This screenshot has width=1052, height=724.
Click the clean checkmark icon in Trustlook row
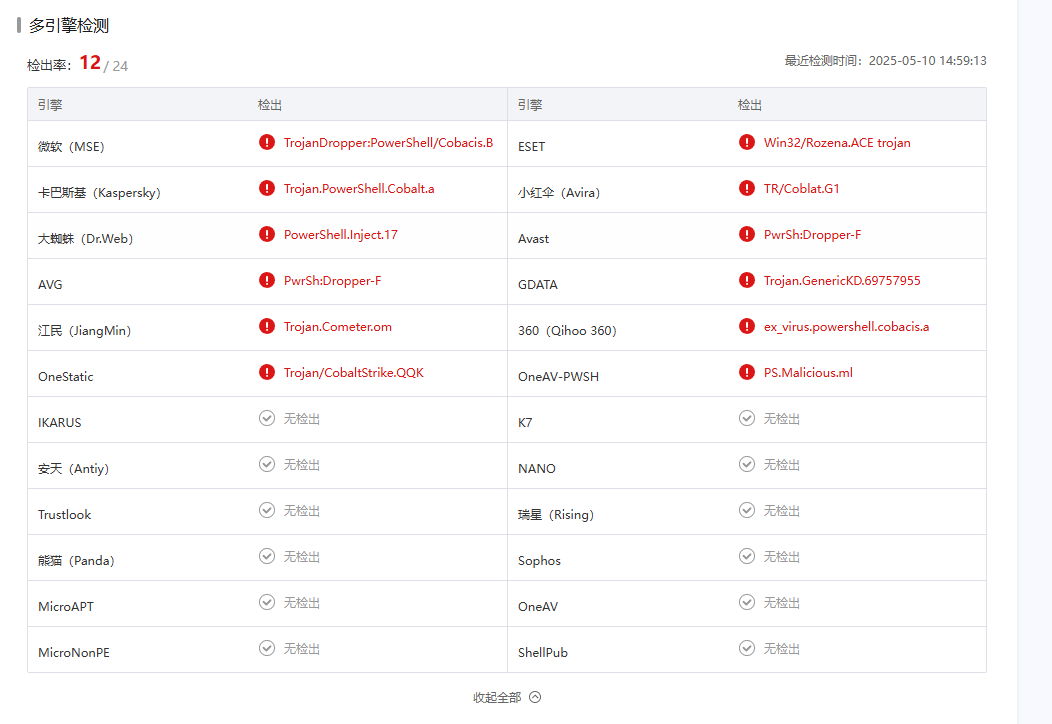(x=267, y=510)
